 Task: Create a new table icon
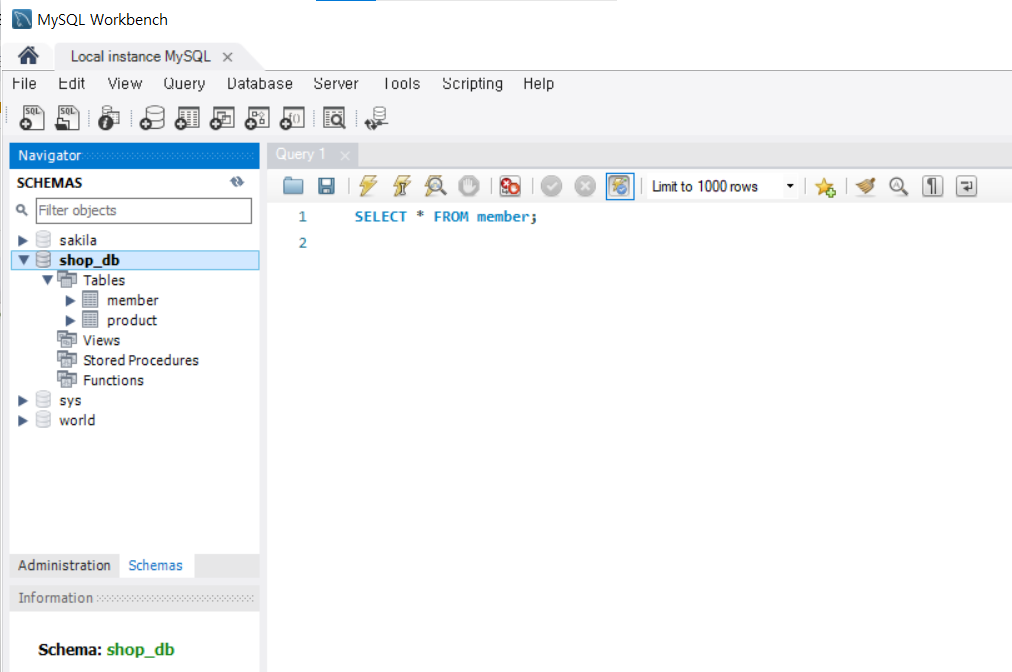coord(187,118)
